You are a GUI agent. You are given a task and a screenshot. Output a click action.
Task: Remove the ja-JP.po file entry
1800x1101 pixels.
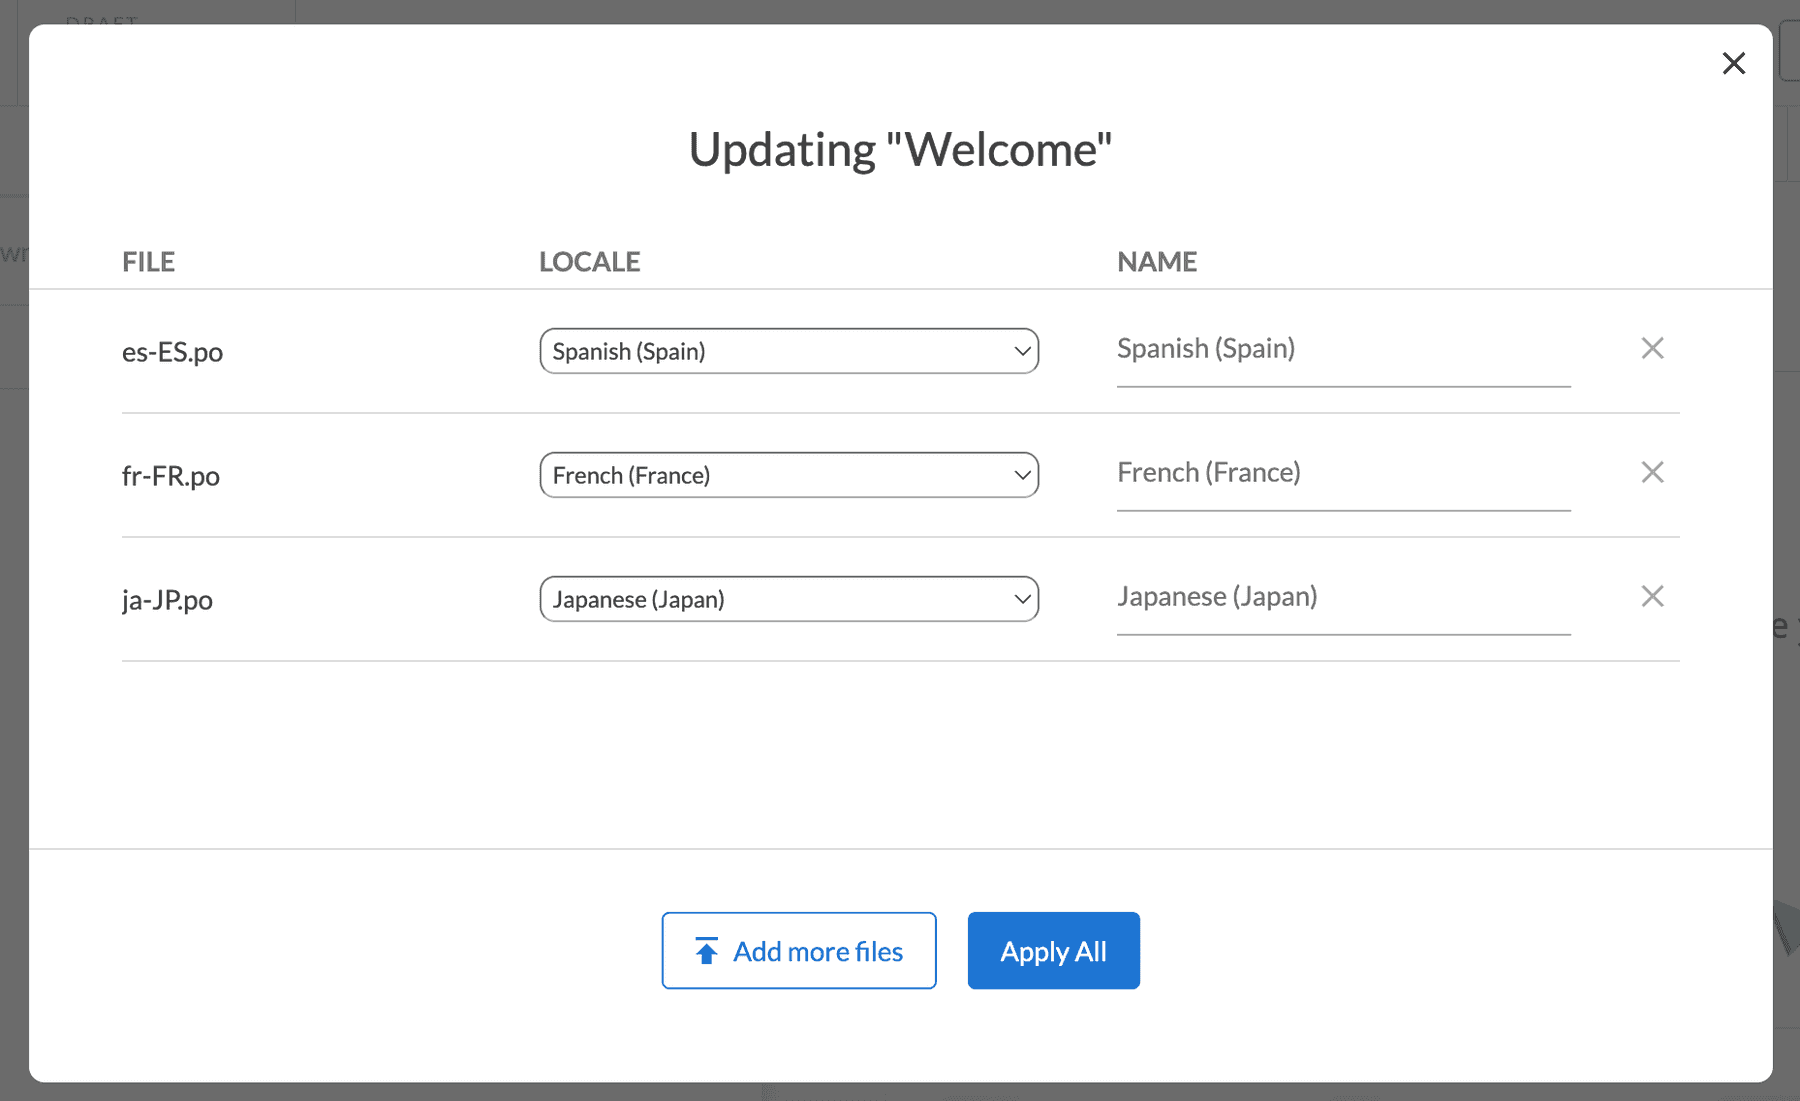pyautogui.click(x=1653, y=596)
